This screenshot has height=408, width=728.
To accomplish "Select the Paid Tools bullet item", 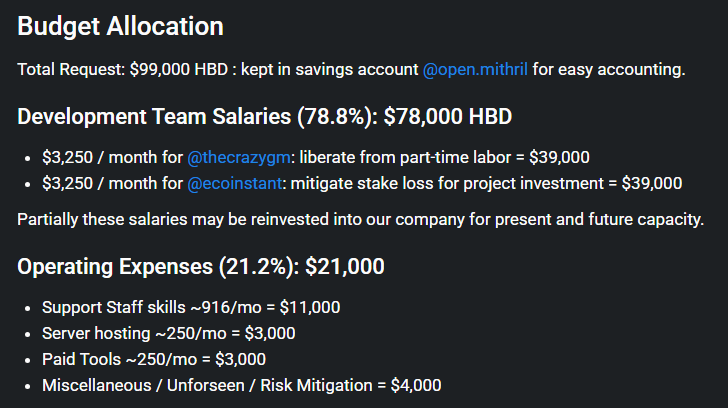I will click(154, 359).
